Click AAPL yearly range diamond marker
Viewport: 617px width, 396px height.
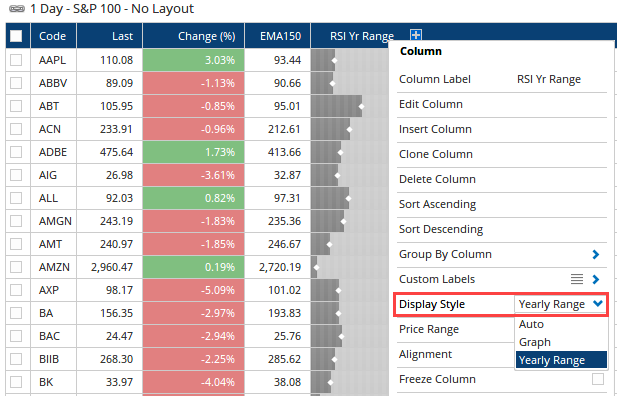[x=334, y=61]
